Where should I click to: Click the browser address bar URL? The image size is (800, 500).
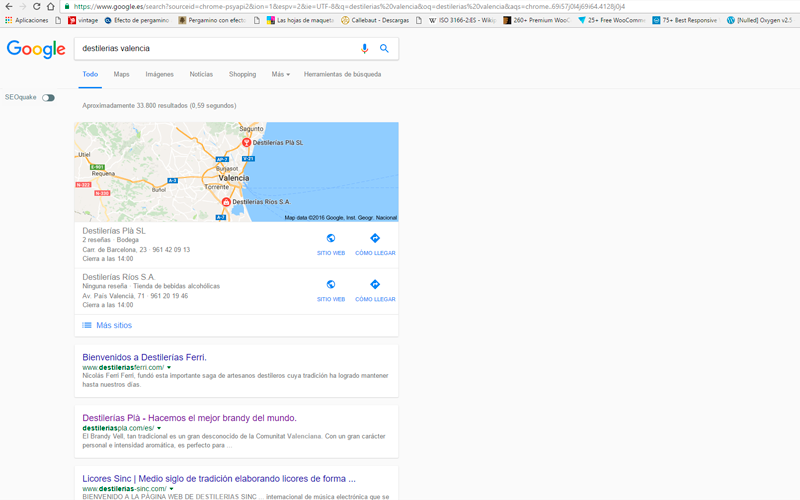[x=349, y=7]
